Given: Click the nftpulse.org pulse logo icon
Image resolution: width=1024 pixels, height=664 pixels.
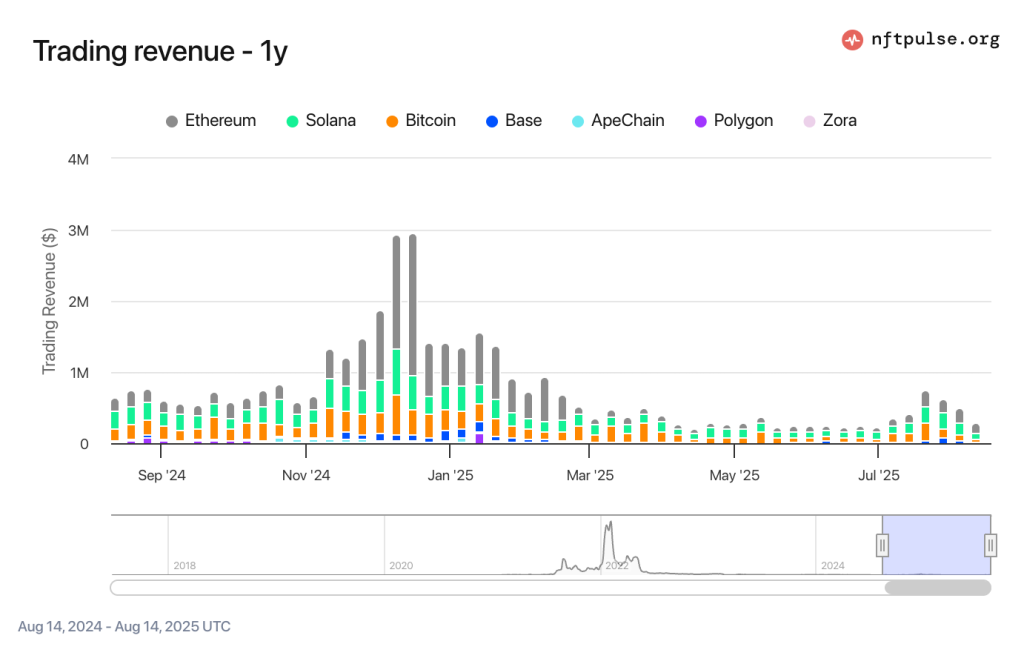Looking at the screenshot, I should pos(852,40).
